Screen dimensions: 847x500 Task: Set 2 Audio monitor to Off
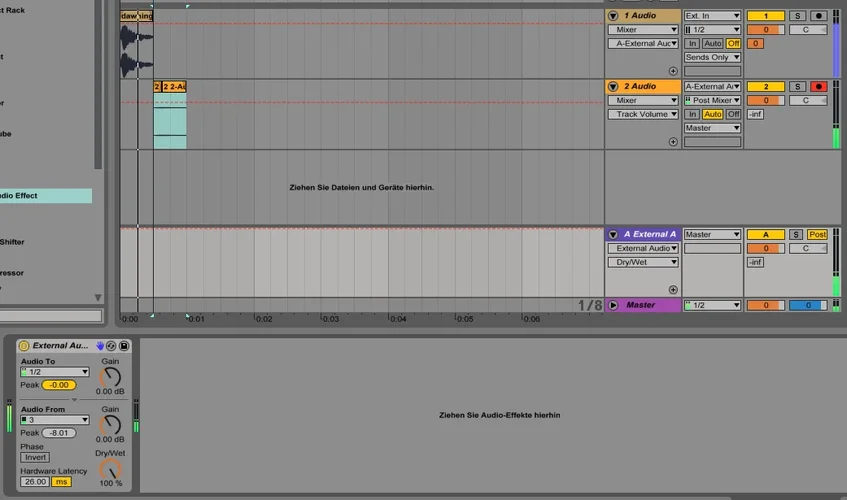click(x=733, y=114)
